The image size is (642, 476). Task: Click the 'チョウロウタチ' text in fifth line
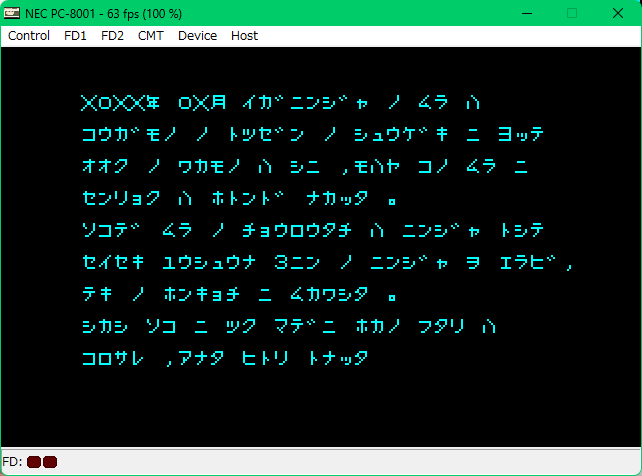click(x=297, y=230)
